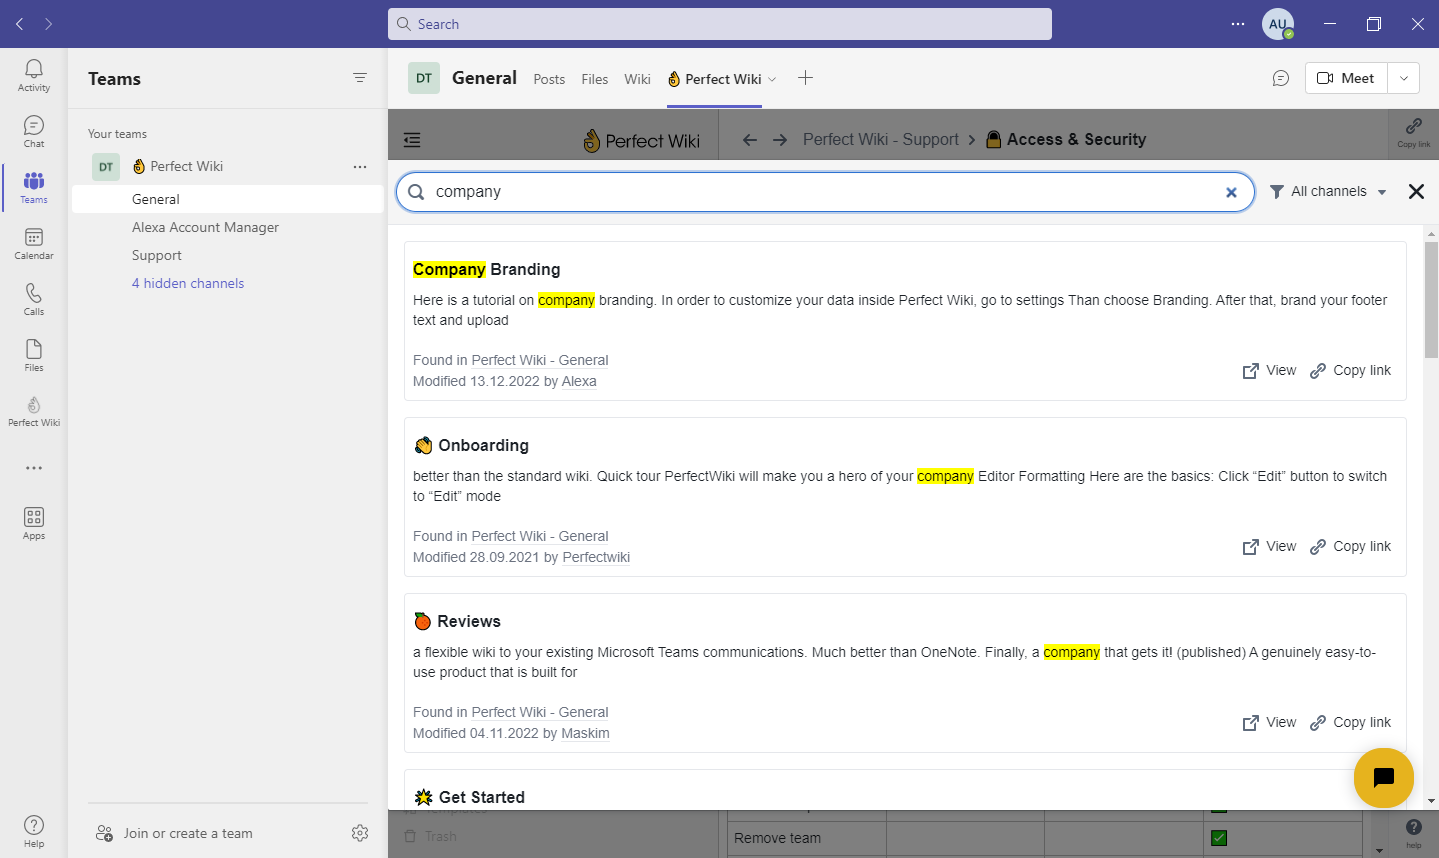Open the Meet button dropdown arrow

(x=1402, y=77)
